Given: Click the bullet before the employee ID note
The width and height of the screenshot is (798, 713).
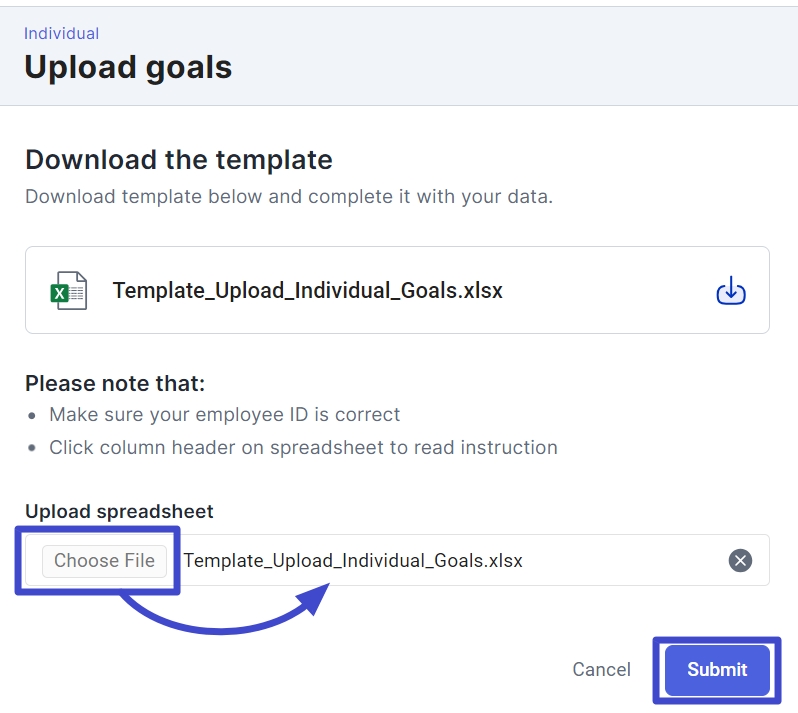Looking at the screenshot, I should coord(33,415).
